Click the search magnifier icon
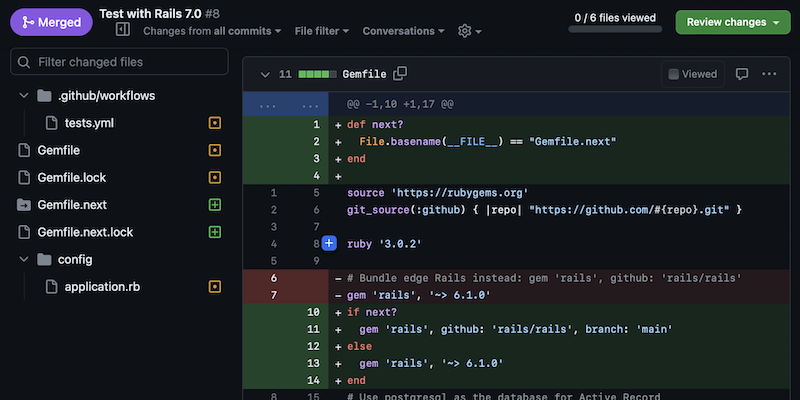 point(24,62)
